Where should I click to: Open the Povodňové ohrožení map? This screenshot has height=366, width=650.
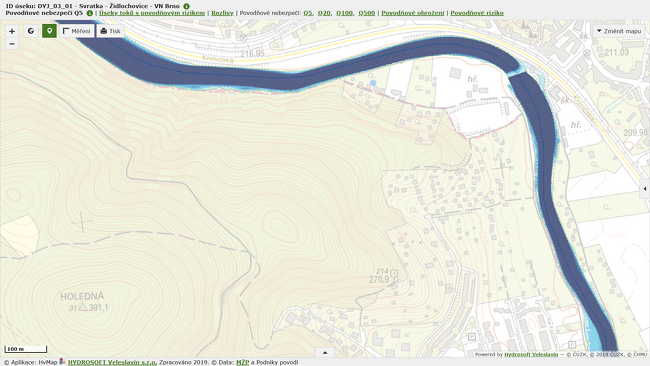[413, 13]
